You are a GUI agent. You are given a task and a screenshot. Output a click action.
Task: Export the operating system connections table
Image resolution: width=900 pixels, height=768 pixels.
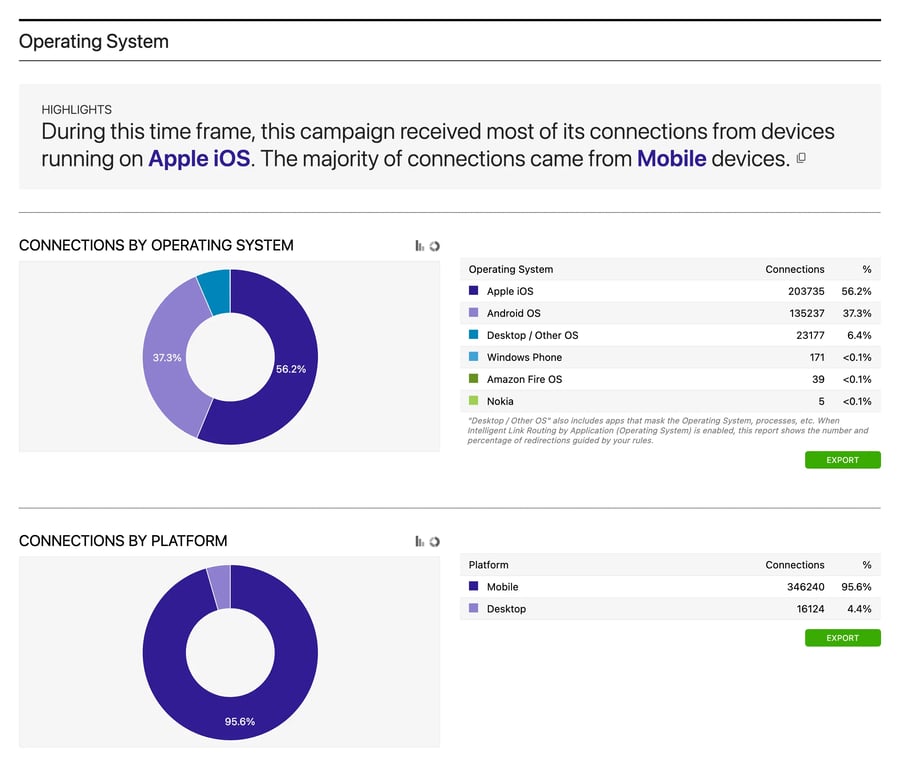(x=842, y=460)
